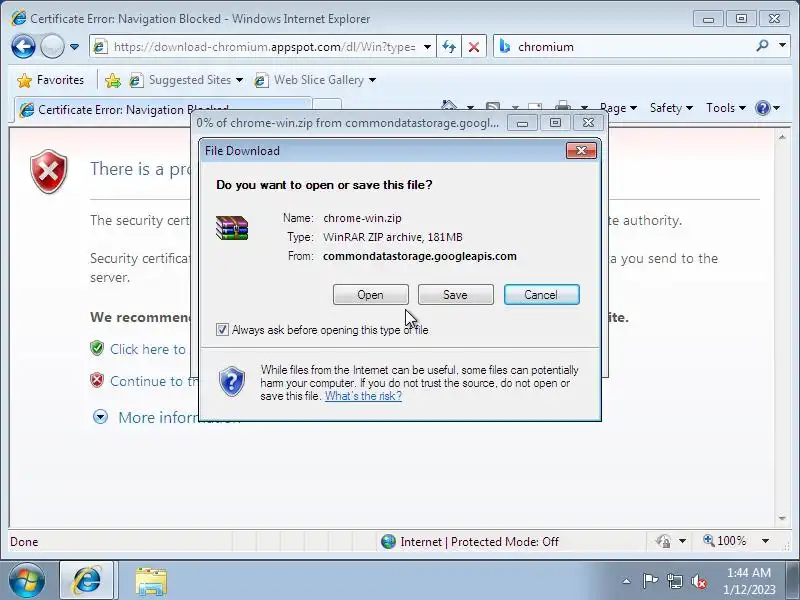Click the Home icon in command bar
This screenshot has width=800, height=600.
point(449,105)
